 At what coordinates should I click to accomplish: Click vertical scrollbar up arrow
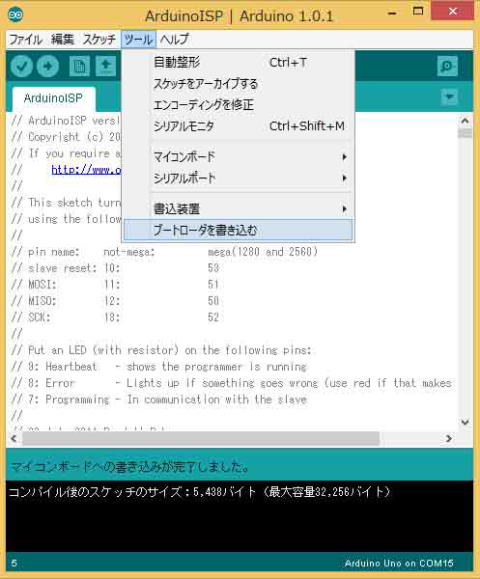pyautogui.click(x=465, y=121)
